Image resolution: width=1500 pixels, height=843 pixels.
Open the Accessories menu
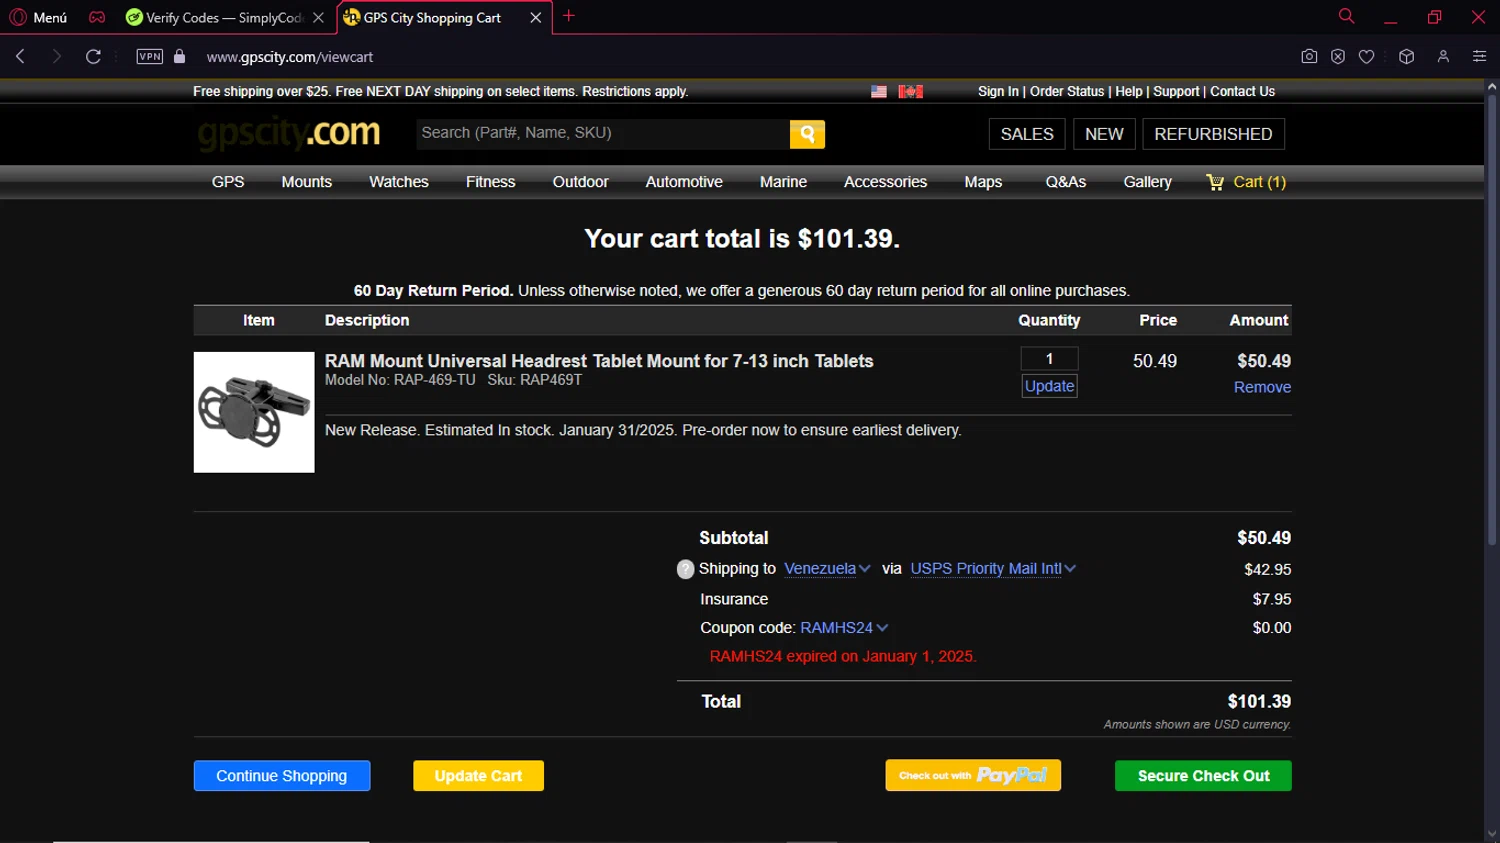[885, 182]
